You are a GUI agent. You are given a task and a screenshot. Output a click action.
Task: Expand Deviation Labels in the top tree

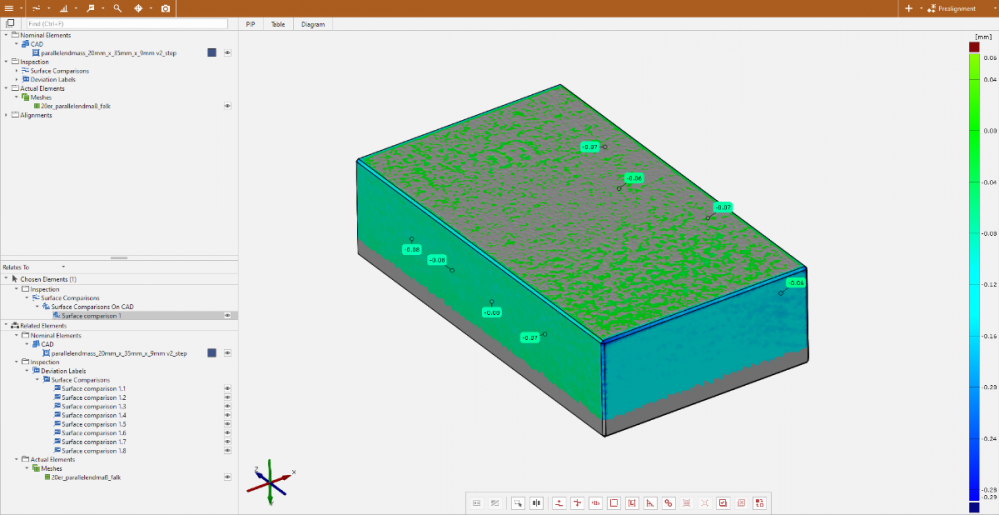pyautogui.click(x=16, y=80)
